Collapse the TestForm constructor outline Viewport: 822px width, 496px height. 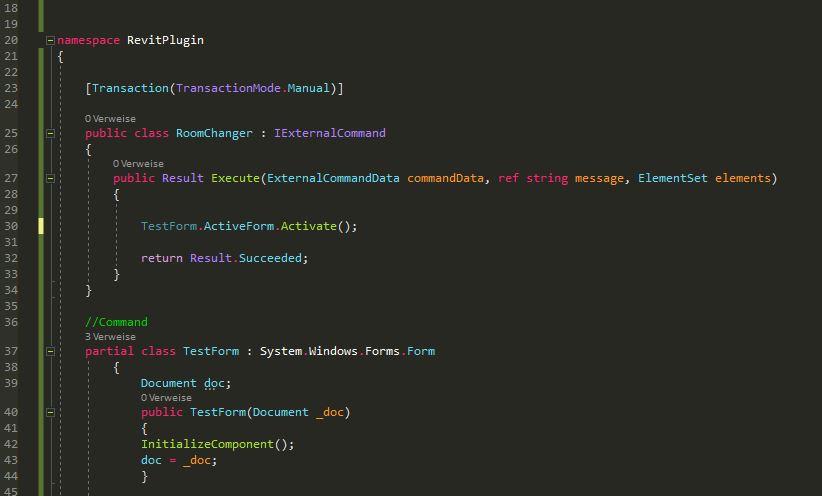50,412
